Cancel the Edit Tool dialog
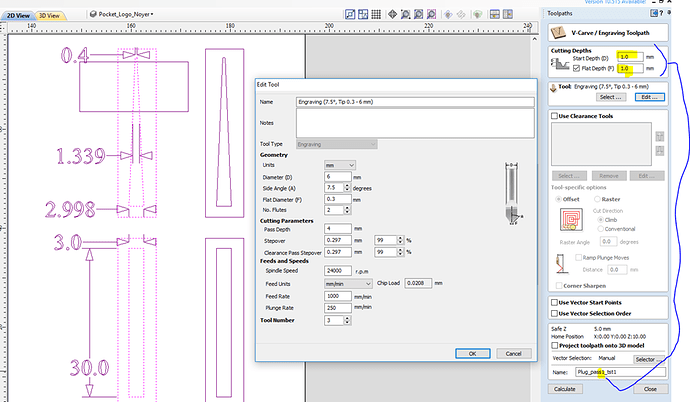The width and height of the screenshot is (690, 402). 514,354
